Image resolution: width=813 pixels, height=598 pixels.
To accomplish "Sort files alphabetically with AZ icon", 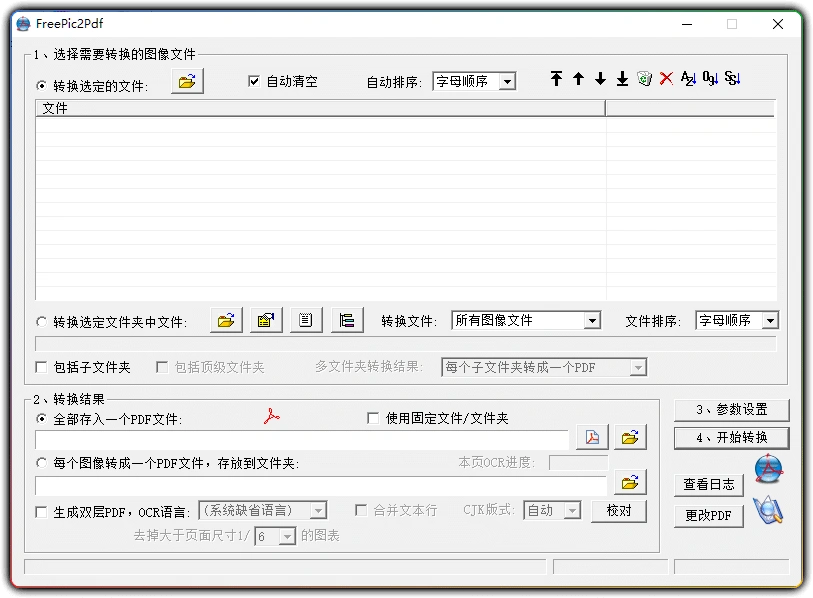I will click(688, 78).
